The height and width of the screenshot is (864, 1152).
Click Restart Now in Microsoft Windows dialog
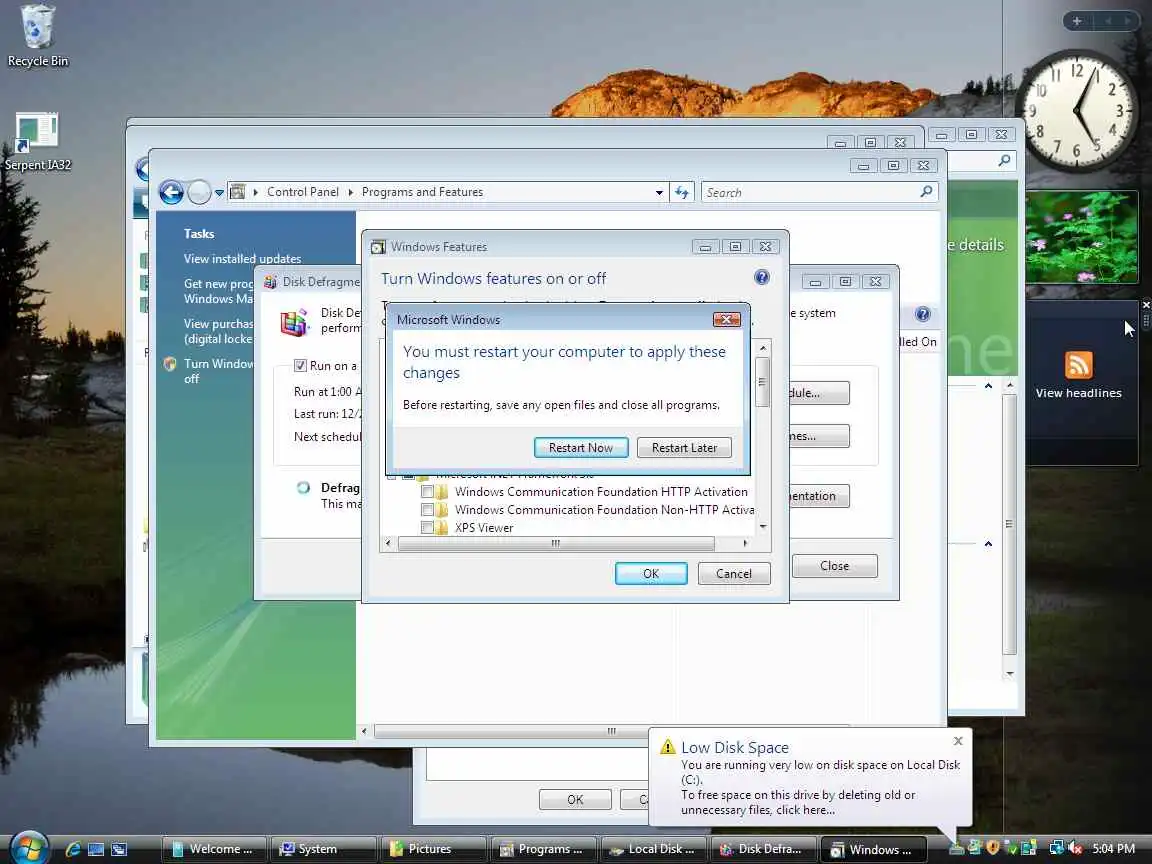pos(580,447)
